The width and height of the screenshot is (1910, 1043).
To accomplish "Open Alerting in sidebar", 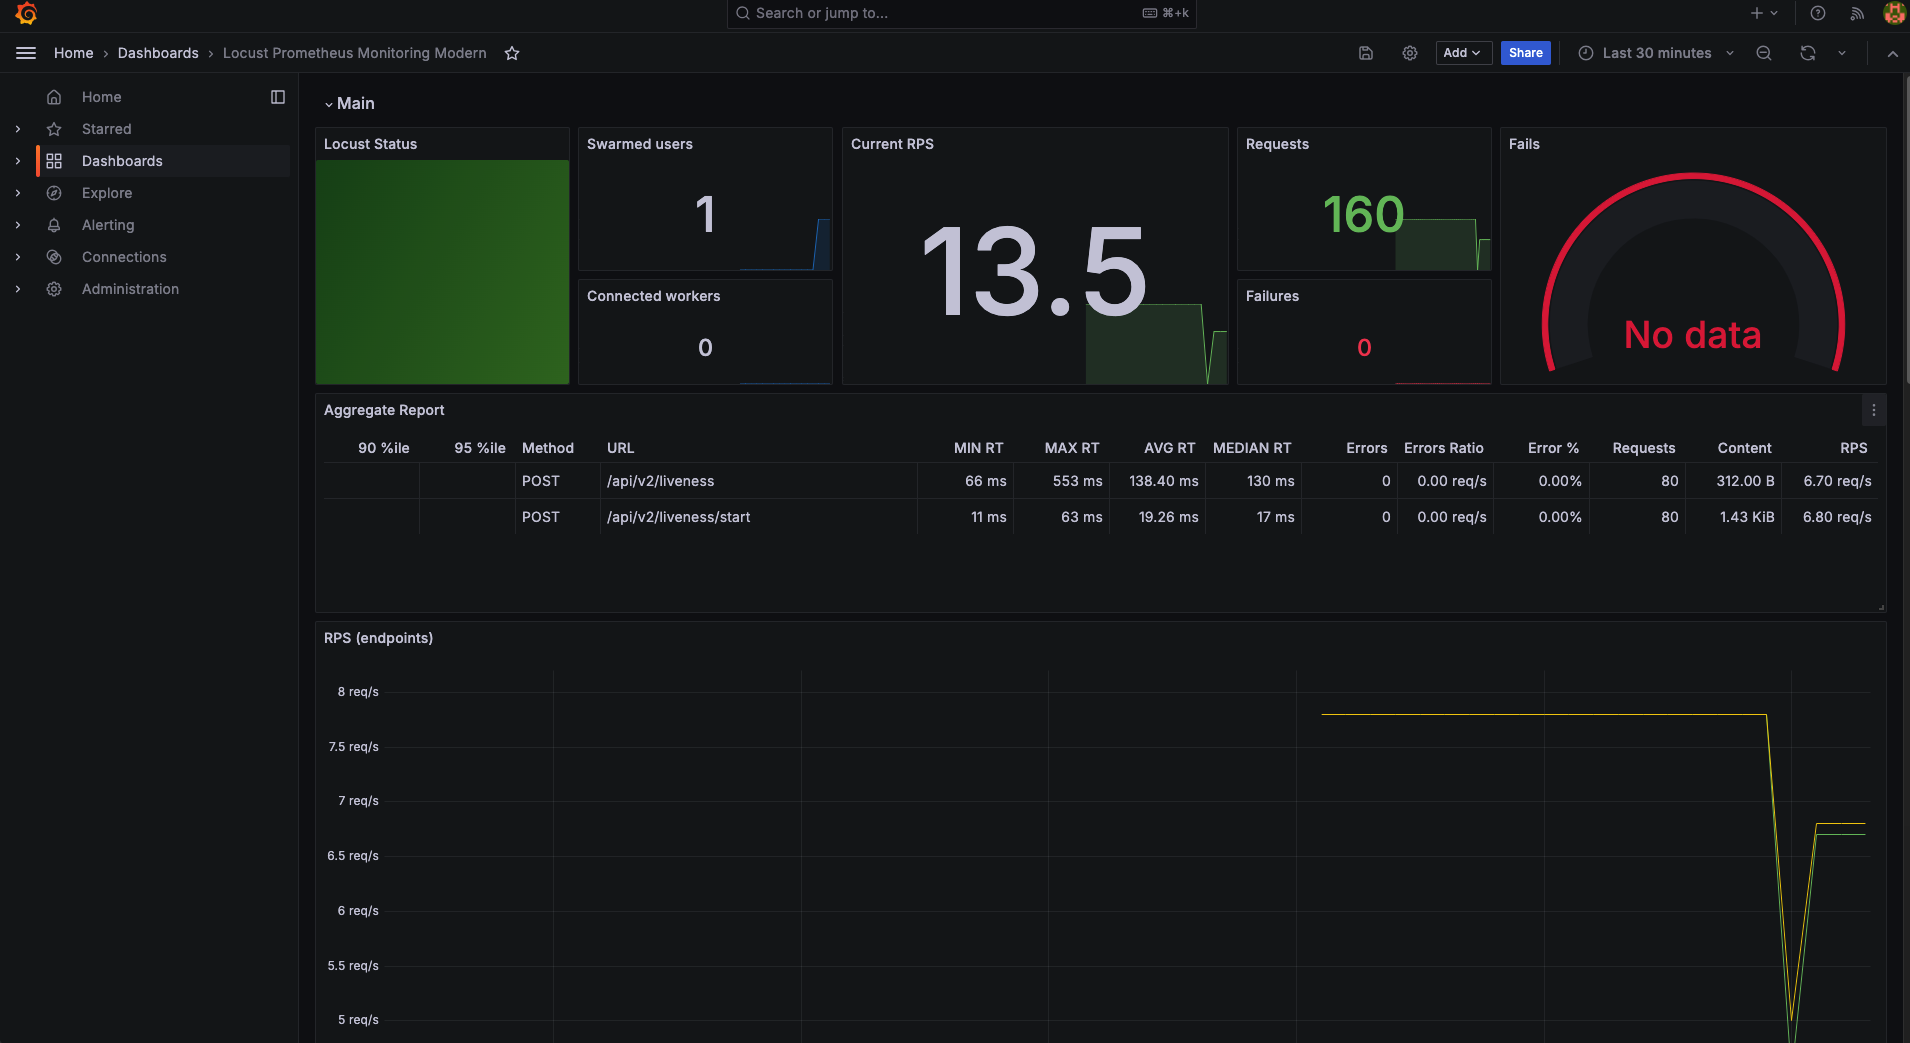I will point(108,225).
